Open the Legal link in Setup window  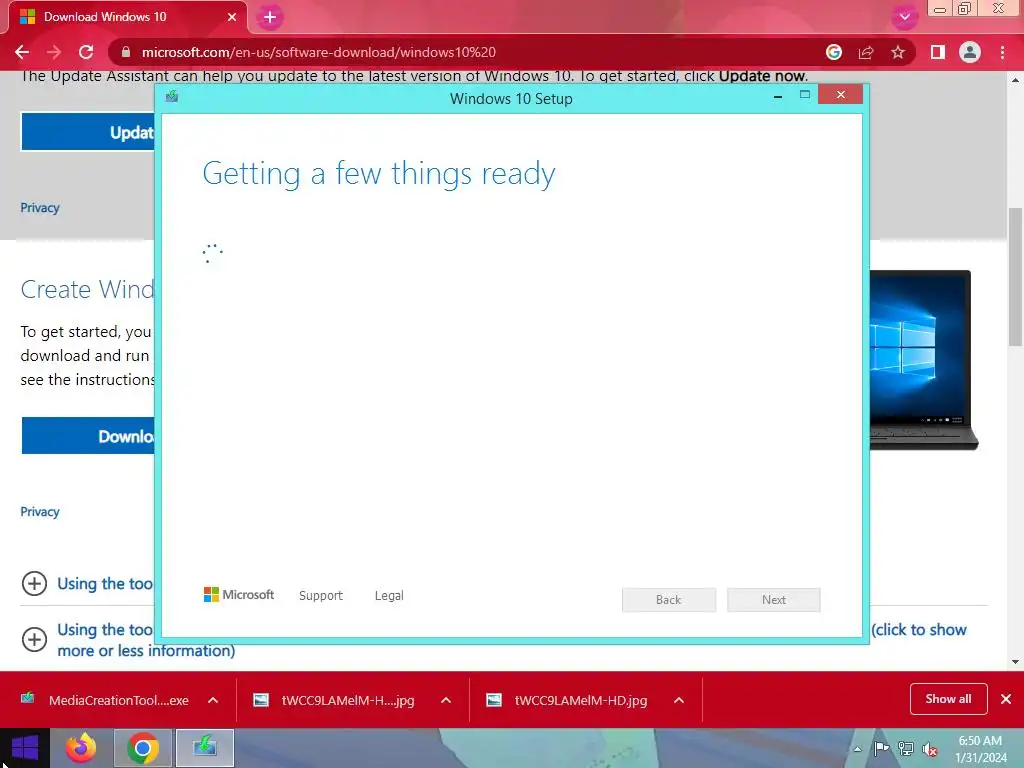[x=389, y=596]
